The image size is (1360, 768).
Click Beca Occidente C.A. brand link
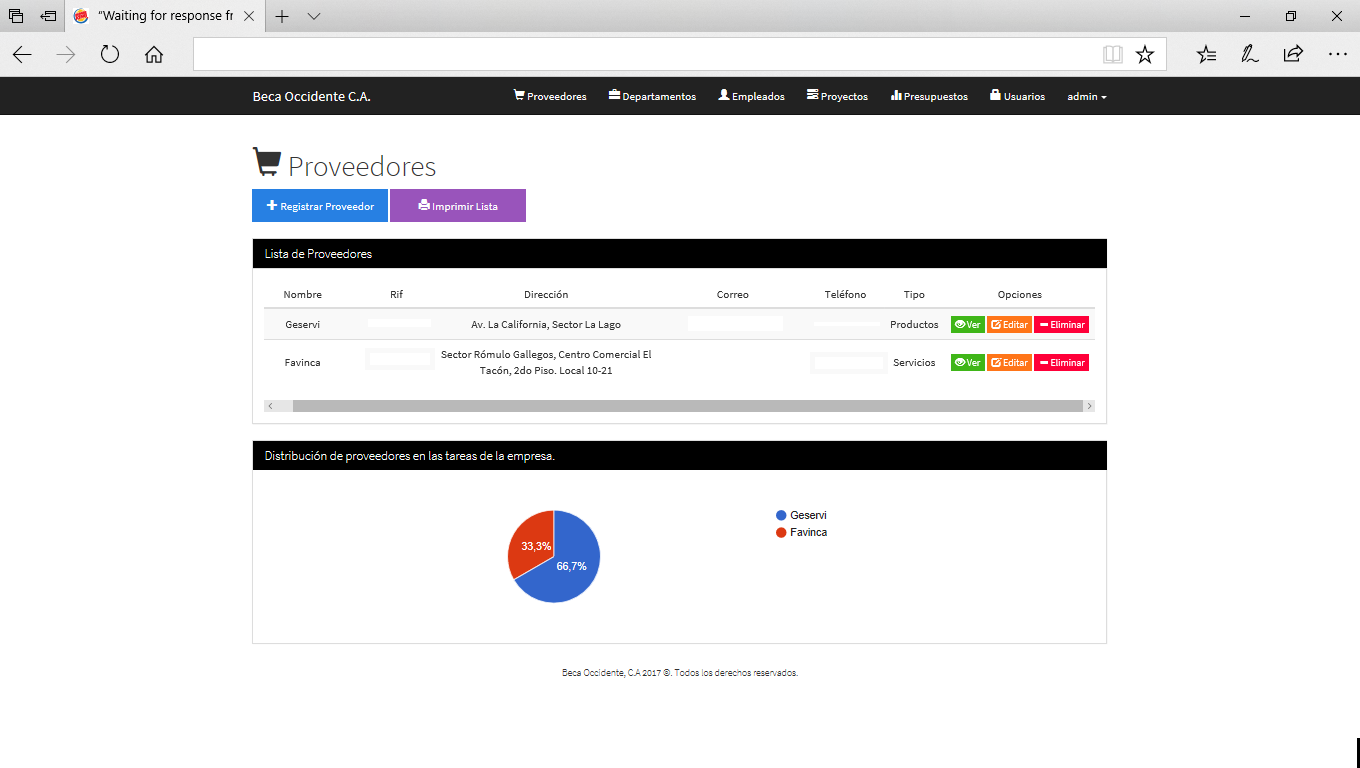coord(311,97)
